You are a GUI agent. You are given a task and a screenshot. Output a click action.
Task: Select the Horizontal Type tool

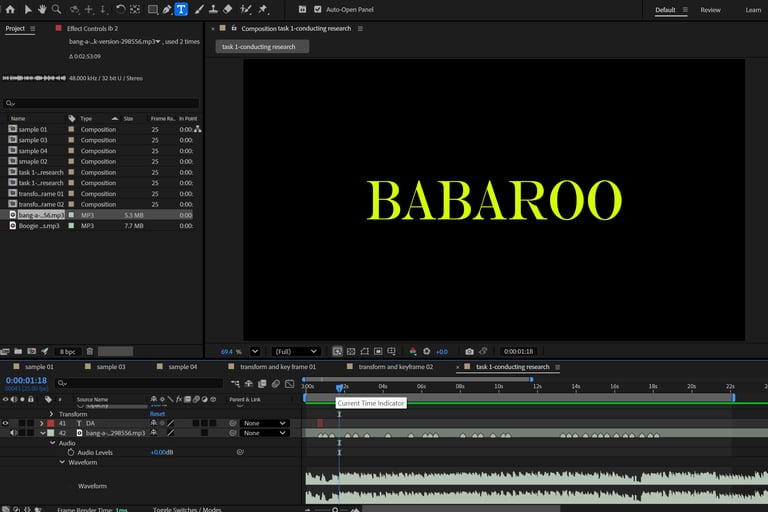(x=181, y=9)
